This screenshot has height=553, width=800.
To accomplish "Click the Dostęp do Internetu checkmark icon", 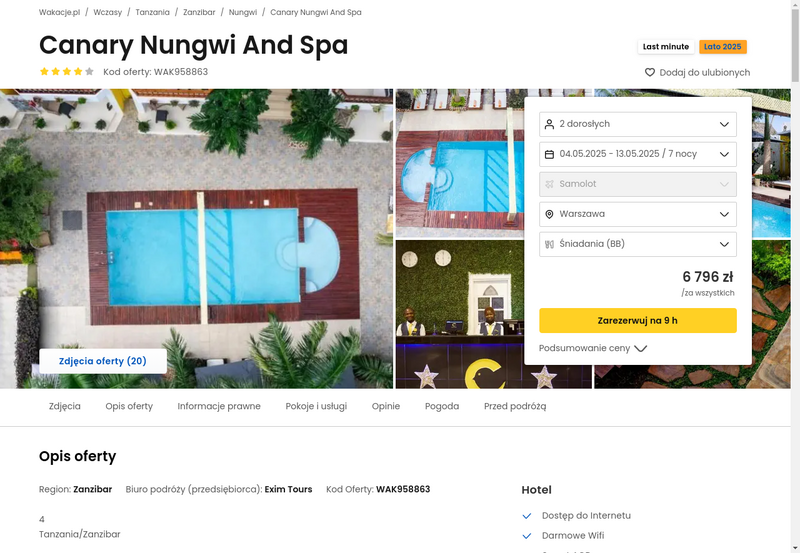I will click(x=527, y=516).
